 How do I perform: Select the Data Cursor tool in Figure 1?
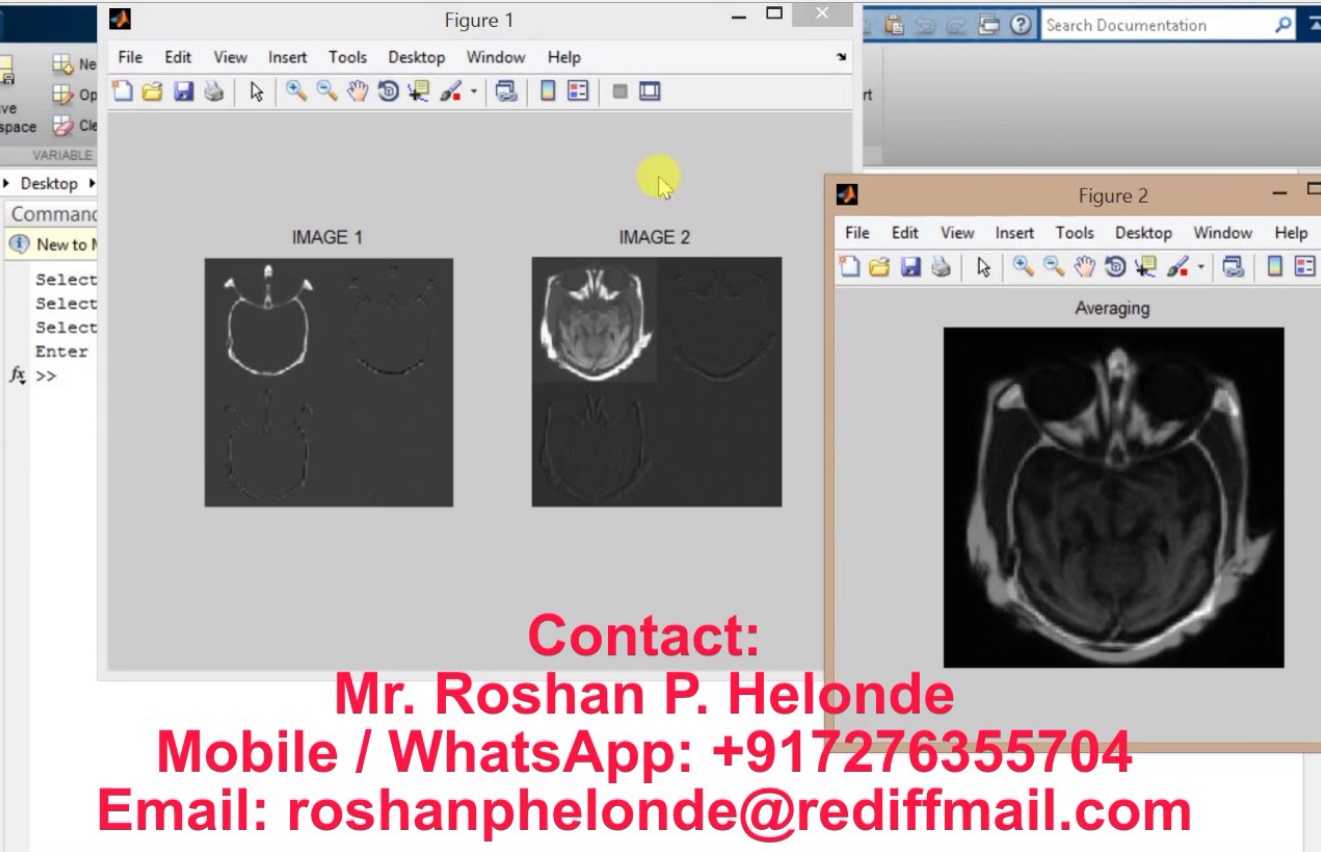[x=417, y=91]
